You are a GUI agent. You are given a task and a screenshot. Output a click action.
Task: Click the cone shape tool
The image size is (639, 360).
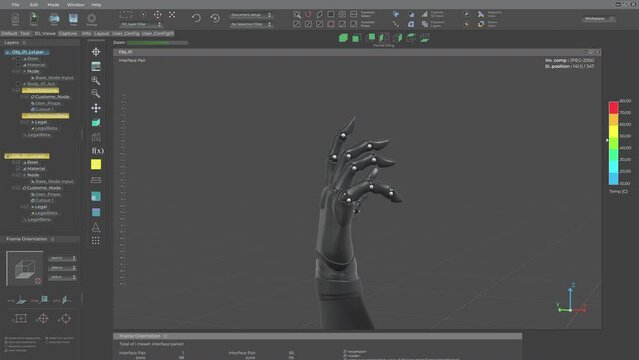[x=96, y=227]
